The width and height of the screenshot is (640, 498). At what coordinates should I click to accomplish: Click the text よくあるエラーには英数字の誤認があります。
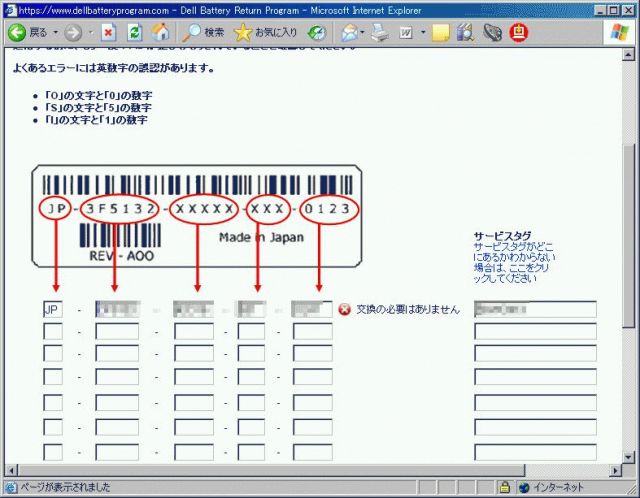click(x=113, y=68)
